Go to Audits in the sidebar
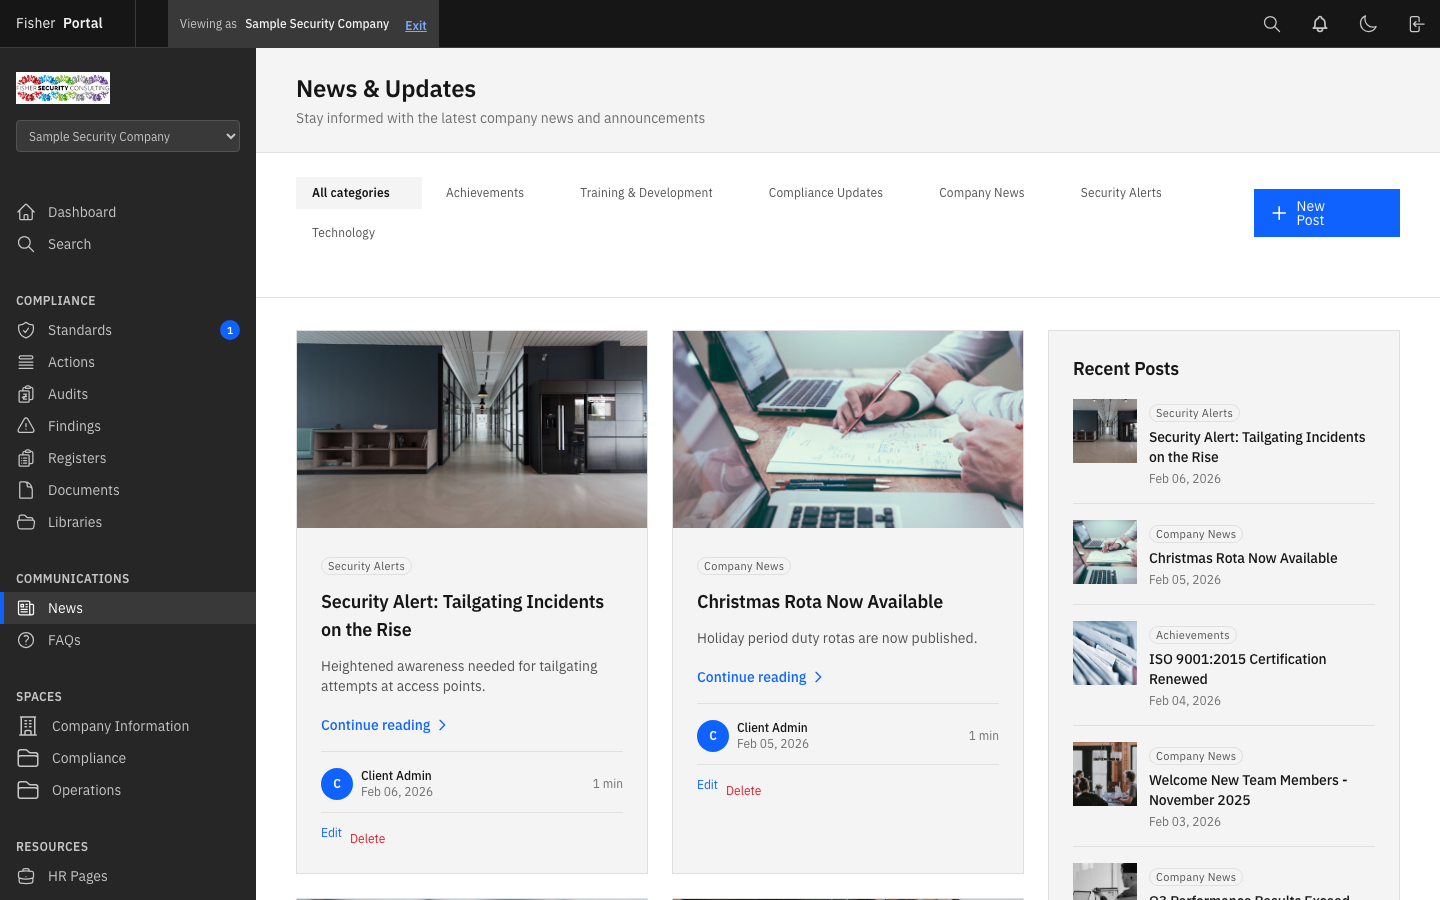The width and height of the screenshot is (1440, 900). [x=68, y=394]
